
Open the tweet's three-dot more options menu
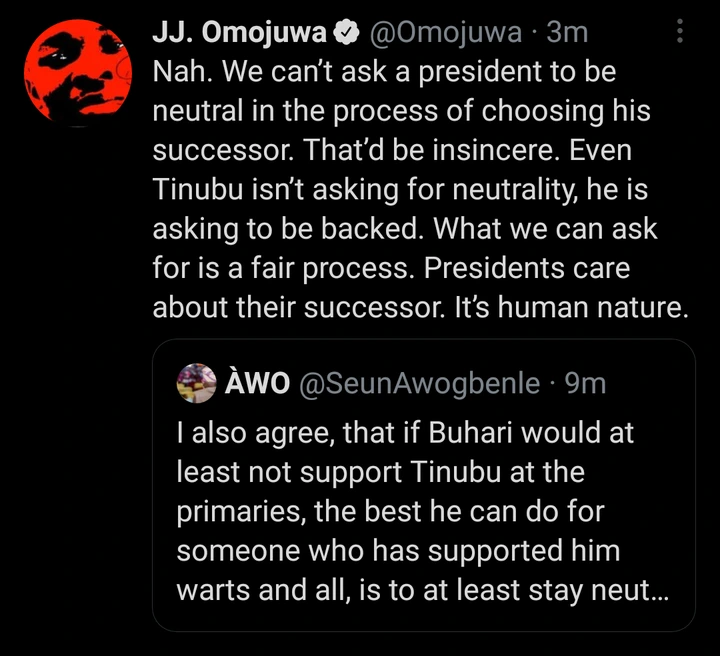coord(680,33)
